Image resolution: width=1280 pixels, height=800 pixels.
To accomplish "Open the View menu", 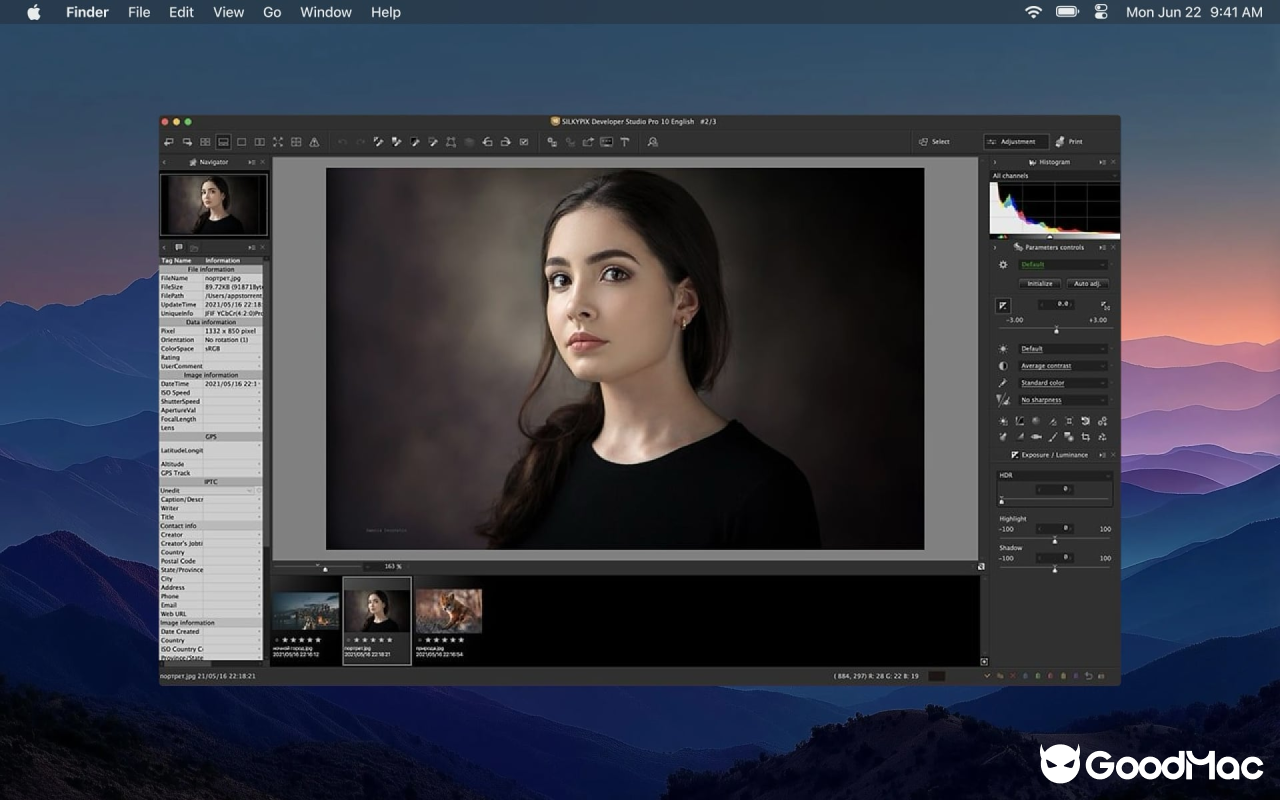I will (x=228, y=12).
